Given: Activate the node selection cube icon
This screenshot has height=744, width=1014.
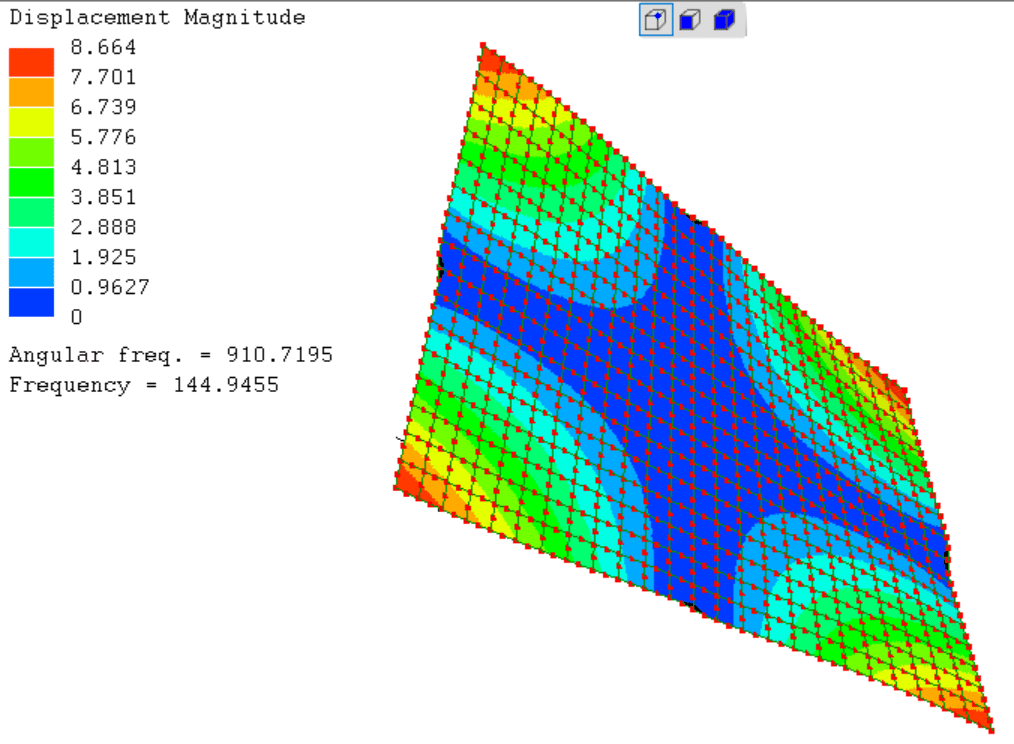Looking at the screenshot, I should (656, 20).
